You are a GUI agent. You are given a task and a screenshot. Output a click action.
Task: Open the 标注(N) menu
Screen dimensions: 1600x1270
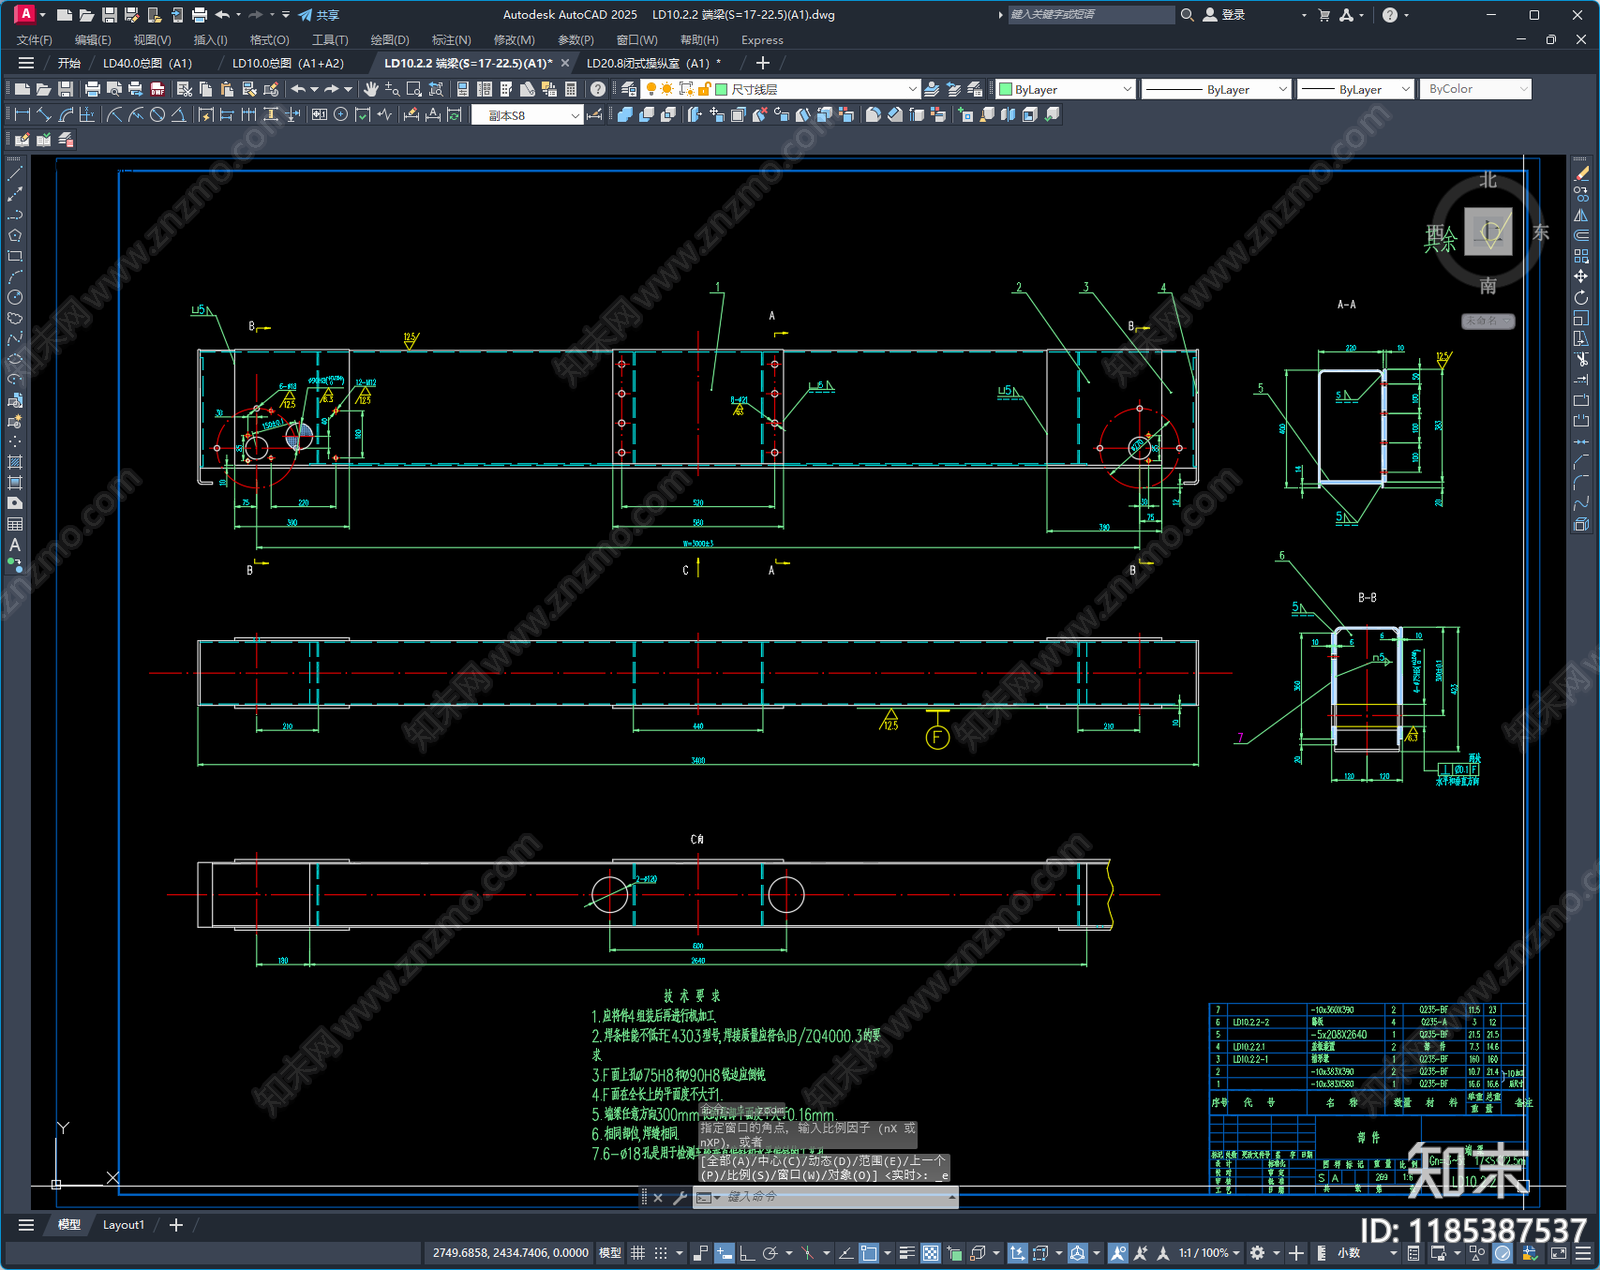[451, 40]
